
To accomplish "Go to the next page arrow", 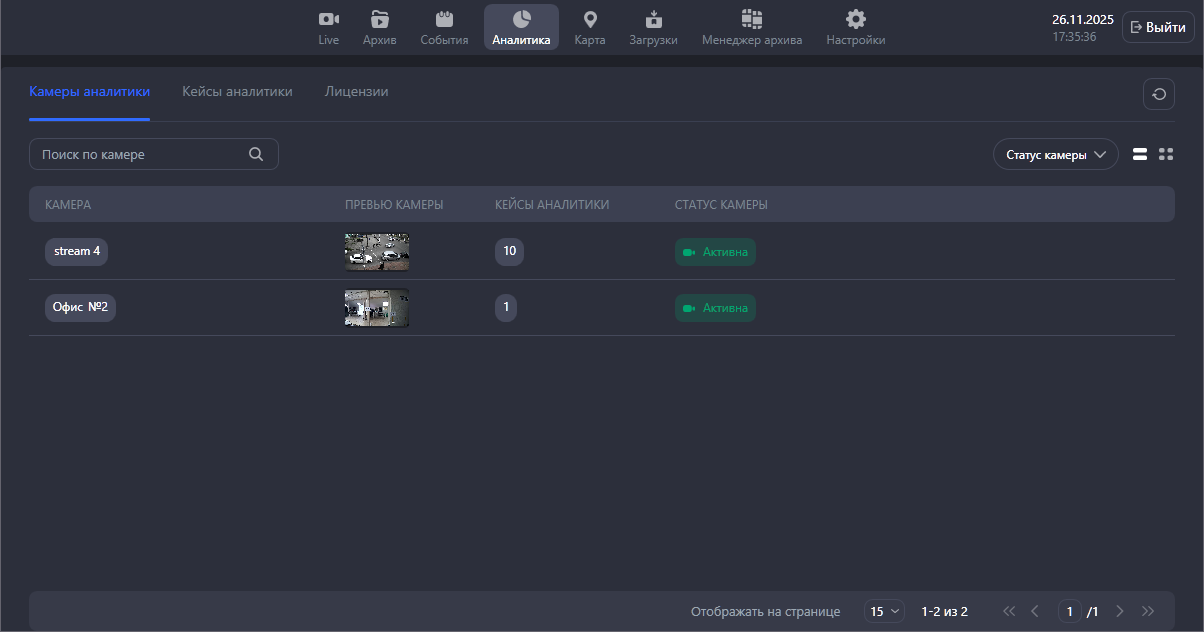I will [1120, 611].
